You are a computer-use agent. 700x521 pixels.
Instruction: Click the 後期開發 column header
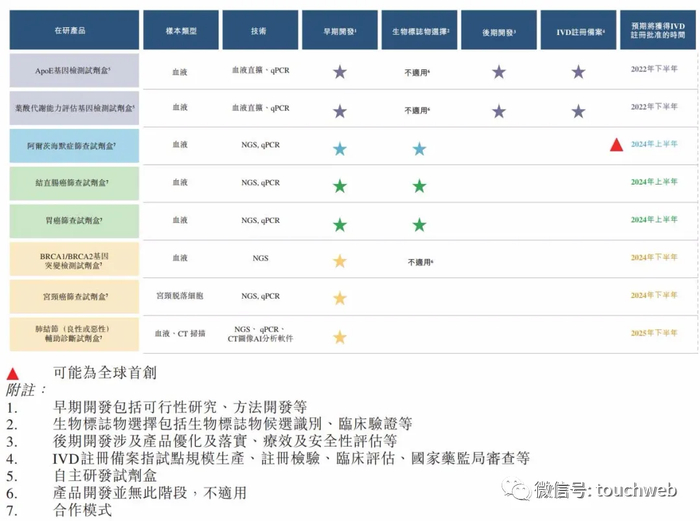coord(499,30)
